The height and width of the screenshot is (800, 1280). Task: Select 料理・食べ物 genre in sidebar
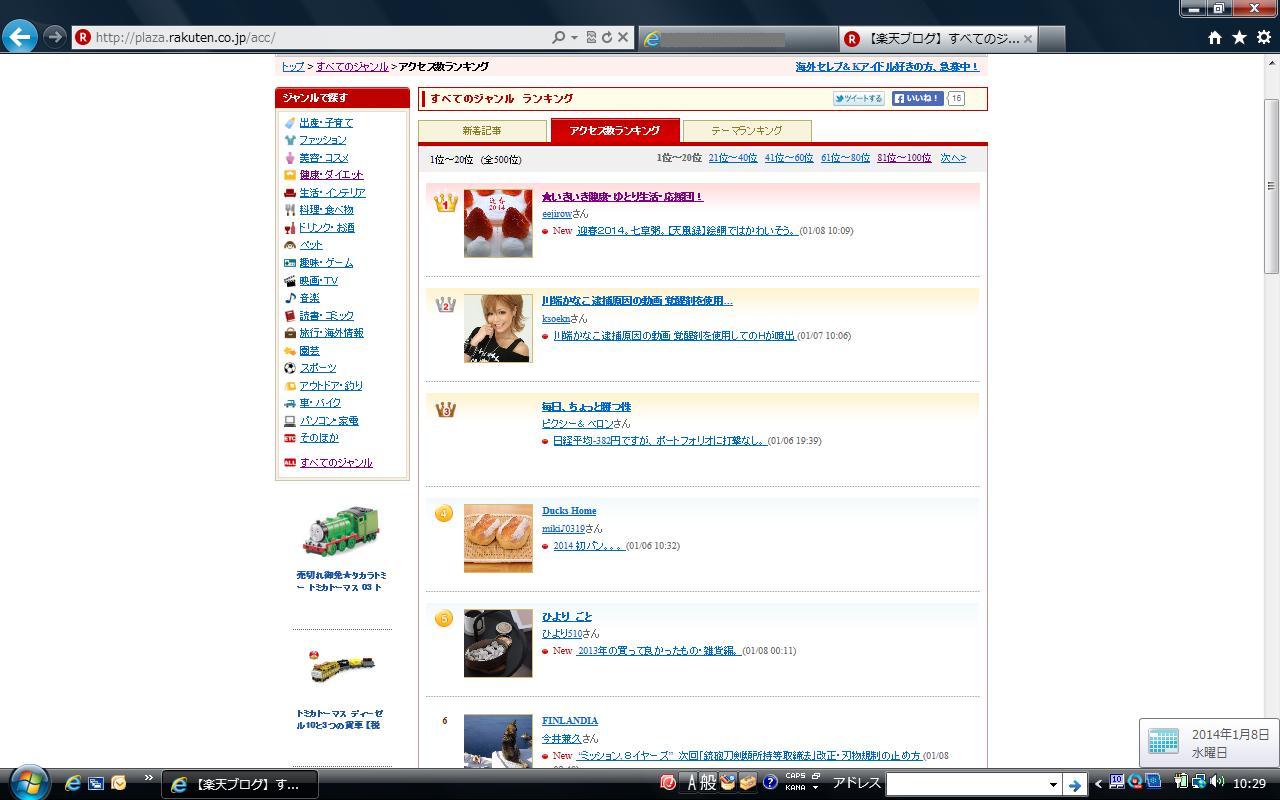(326, 210)
